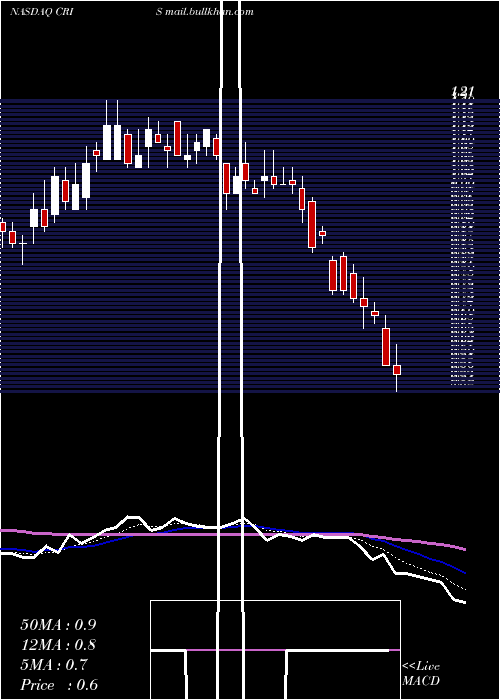500x700 pixels.
Task: Click the NASDAQ CRI ticker label
Action: [x=42, y=12]
